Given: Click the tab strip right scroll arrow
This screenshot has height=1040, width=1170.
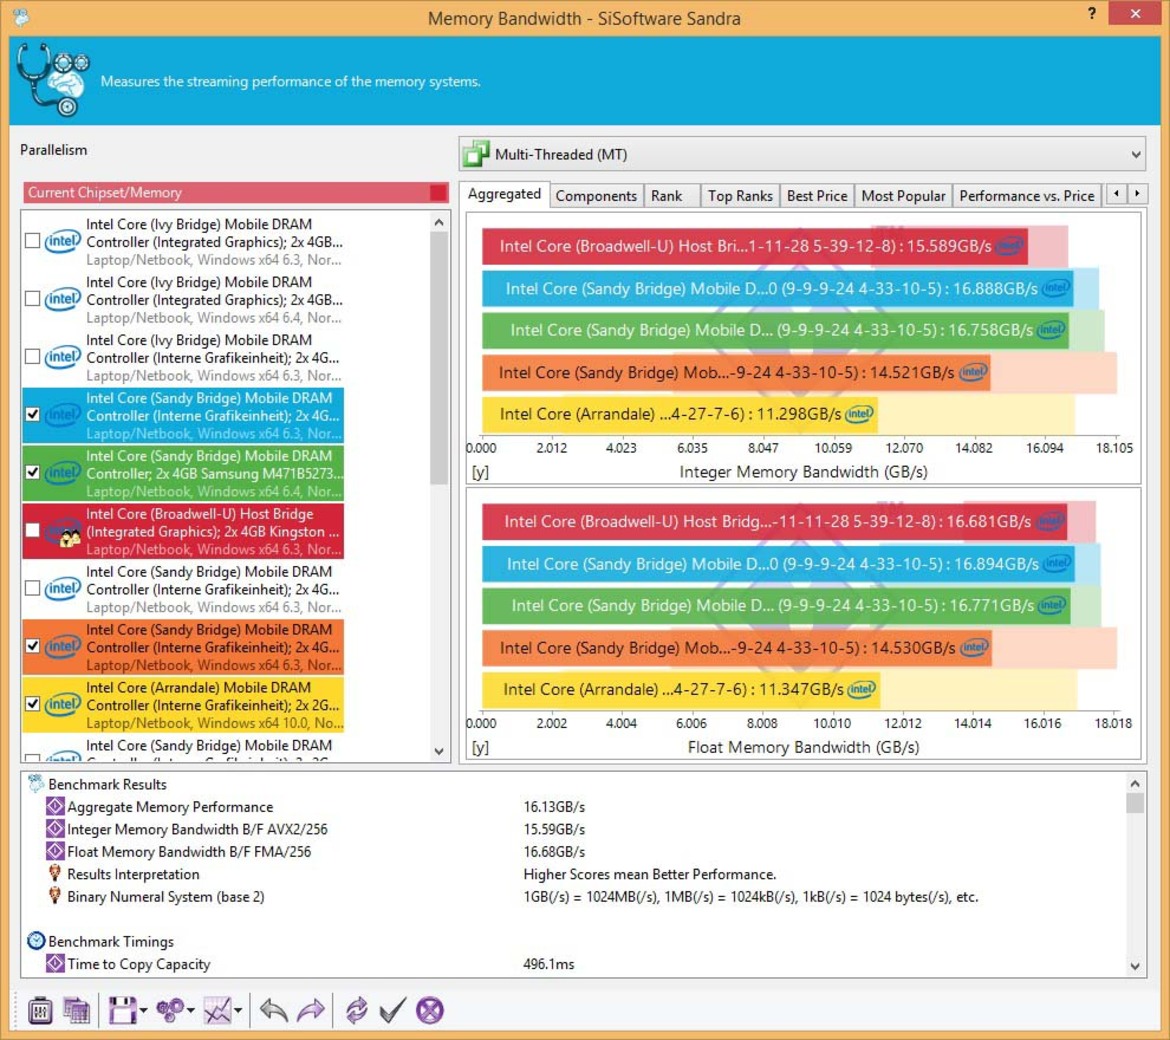Looking at the screenshot, I should [x=1136, y=194].
